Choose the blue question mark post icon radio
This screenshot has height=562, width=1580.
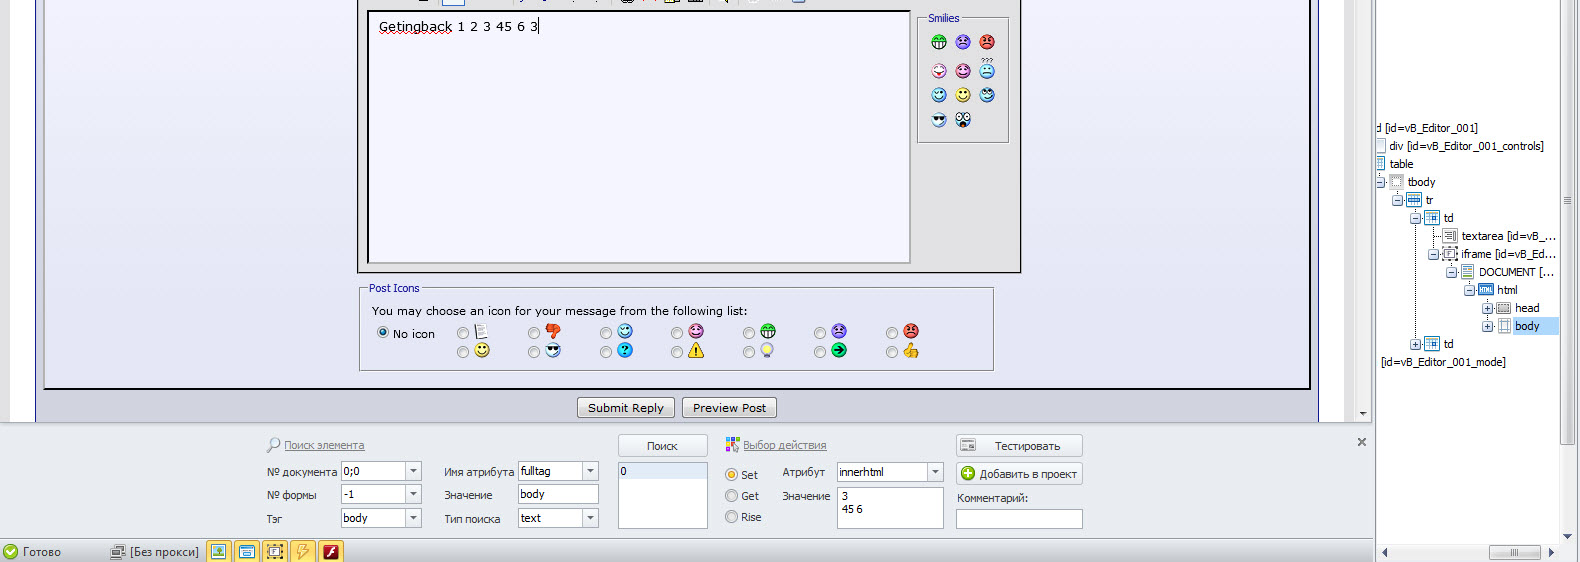[606, 352]
